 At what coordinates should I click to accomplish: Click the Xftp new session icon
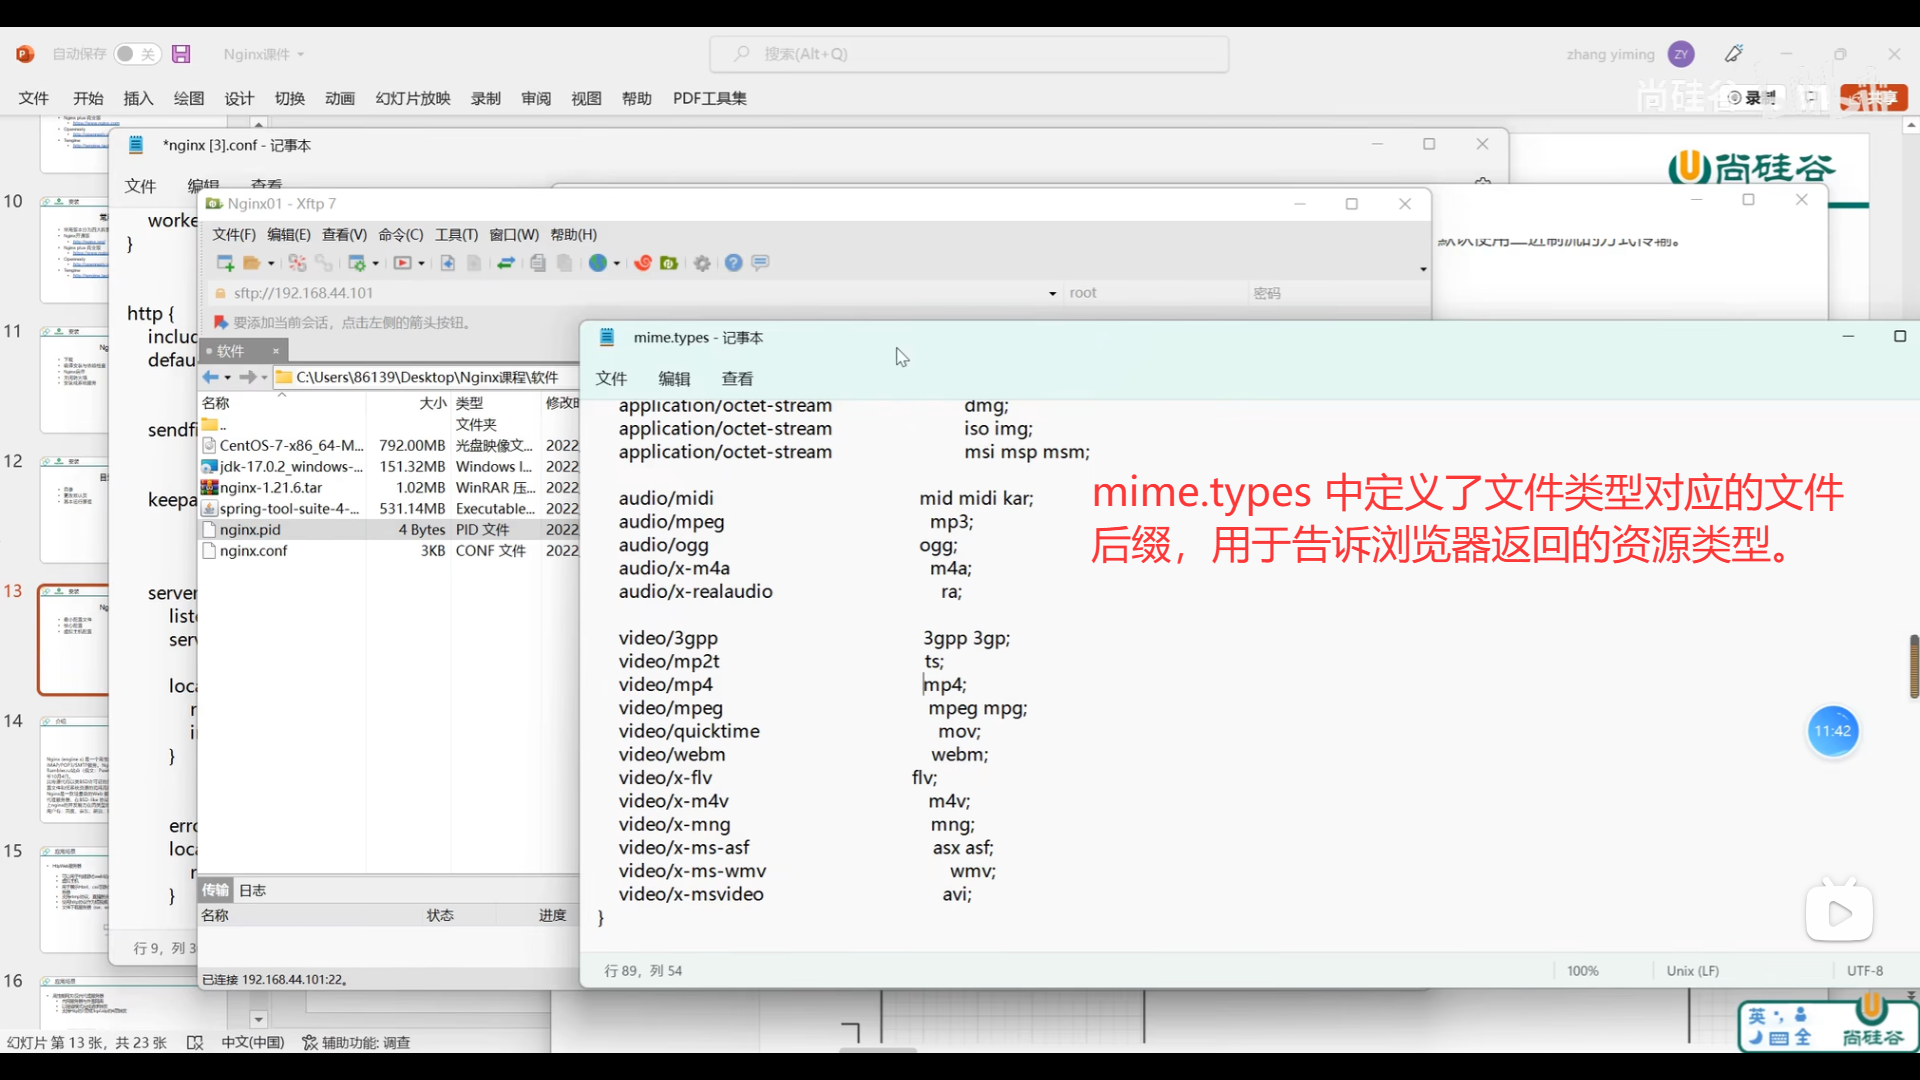225,263
